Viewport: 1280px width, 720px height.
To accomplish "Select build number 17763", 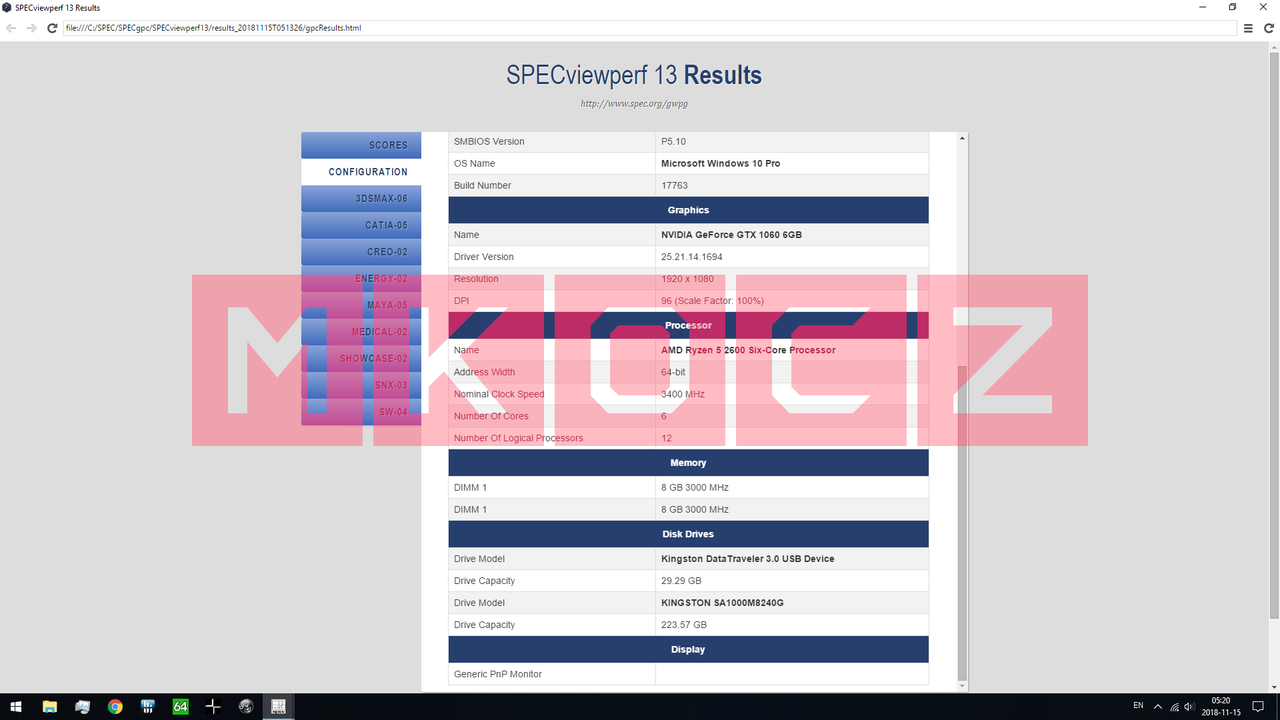I will [675, 185].
